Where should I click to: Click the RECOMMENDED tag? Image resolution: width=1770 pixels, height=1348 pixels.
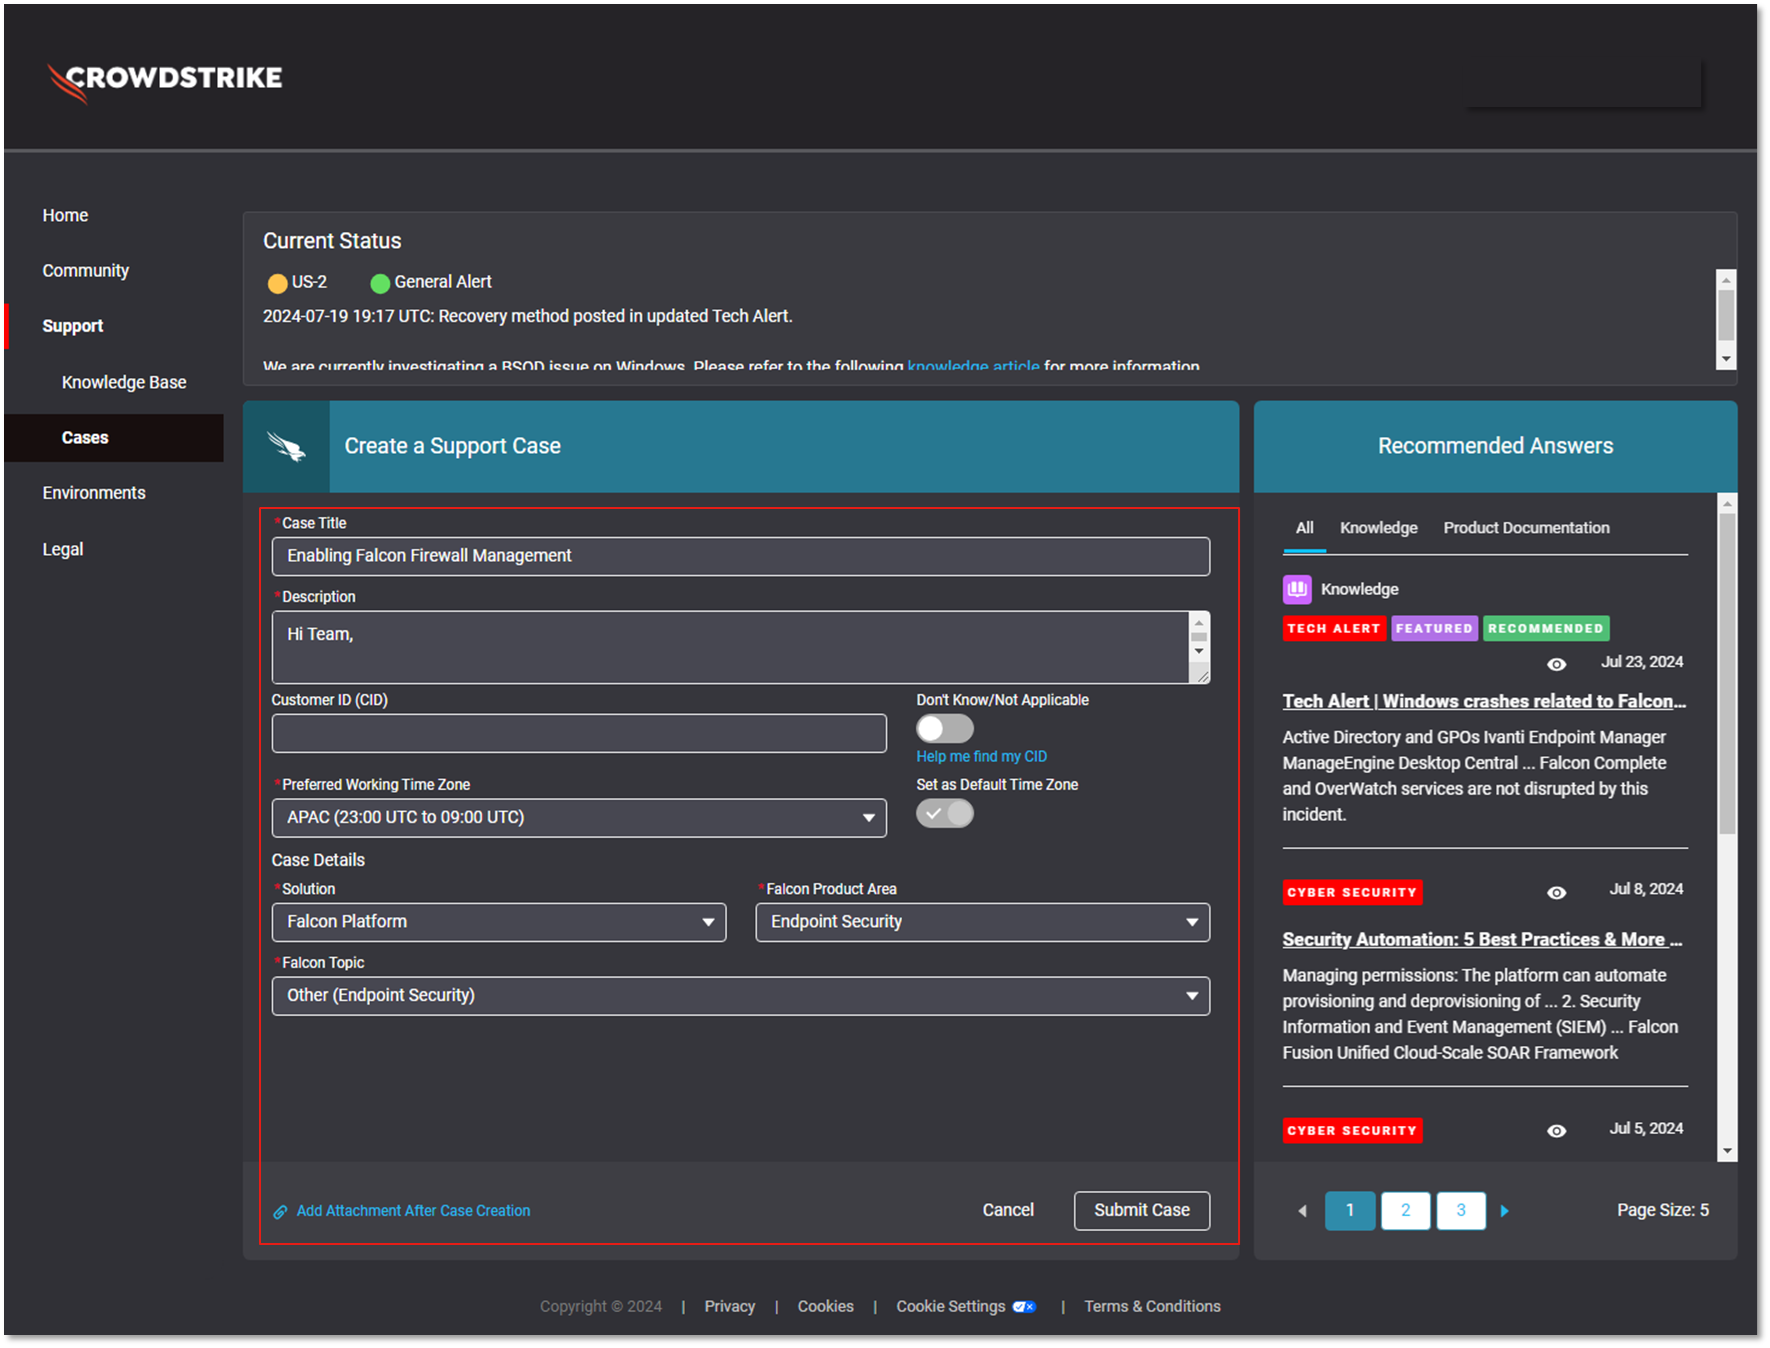pos(1546,628)
